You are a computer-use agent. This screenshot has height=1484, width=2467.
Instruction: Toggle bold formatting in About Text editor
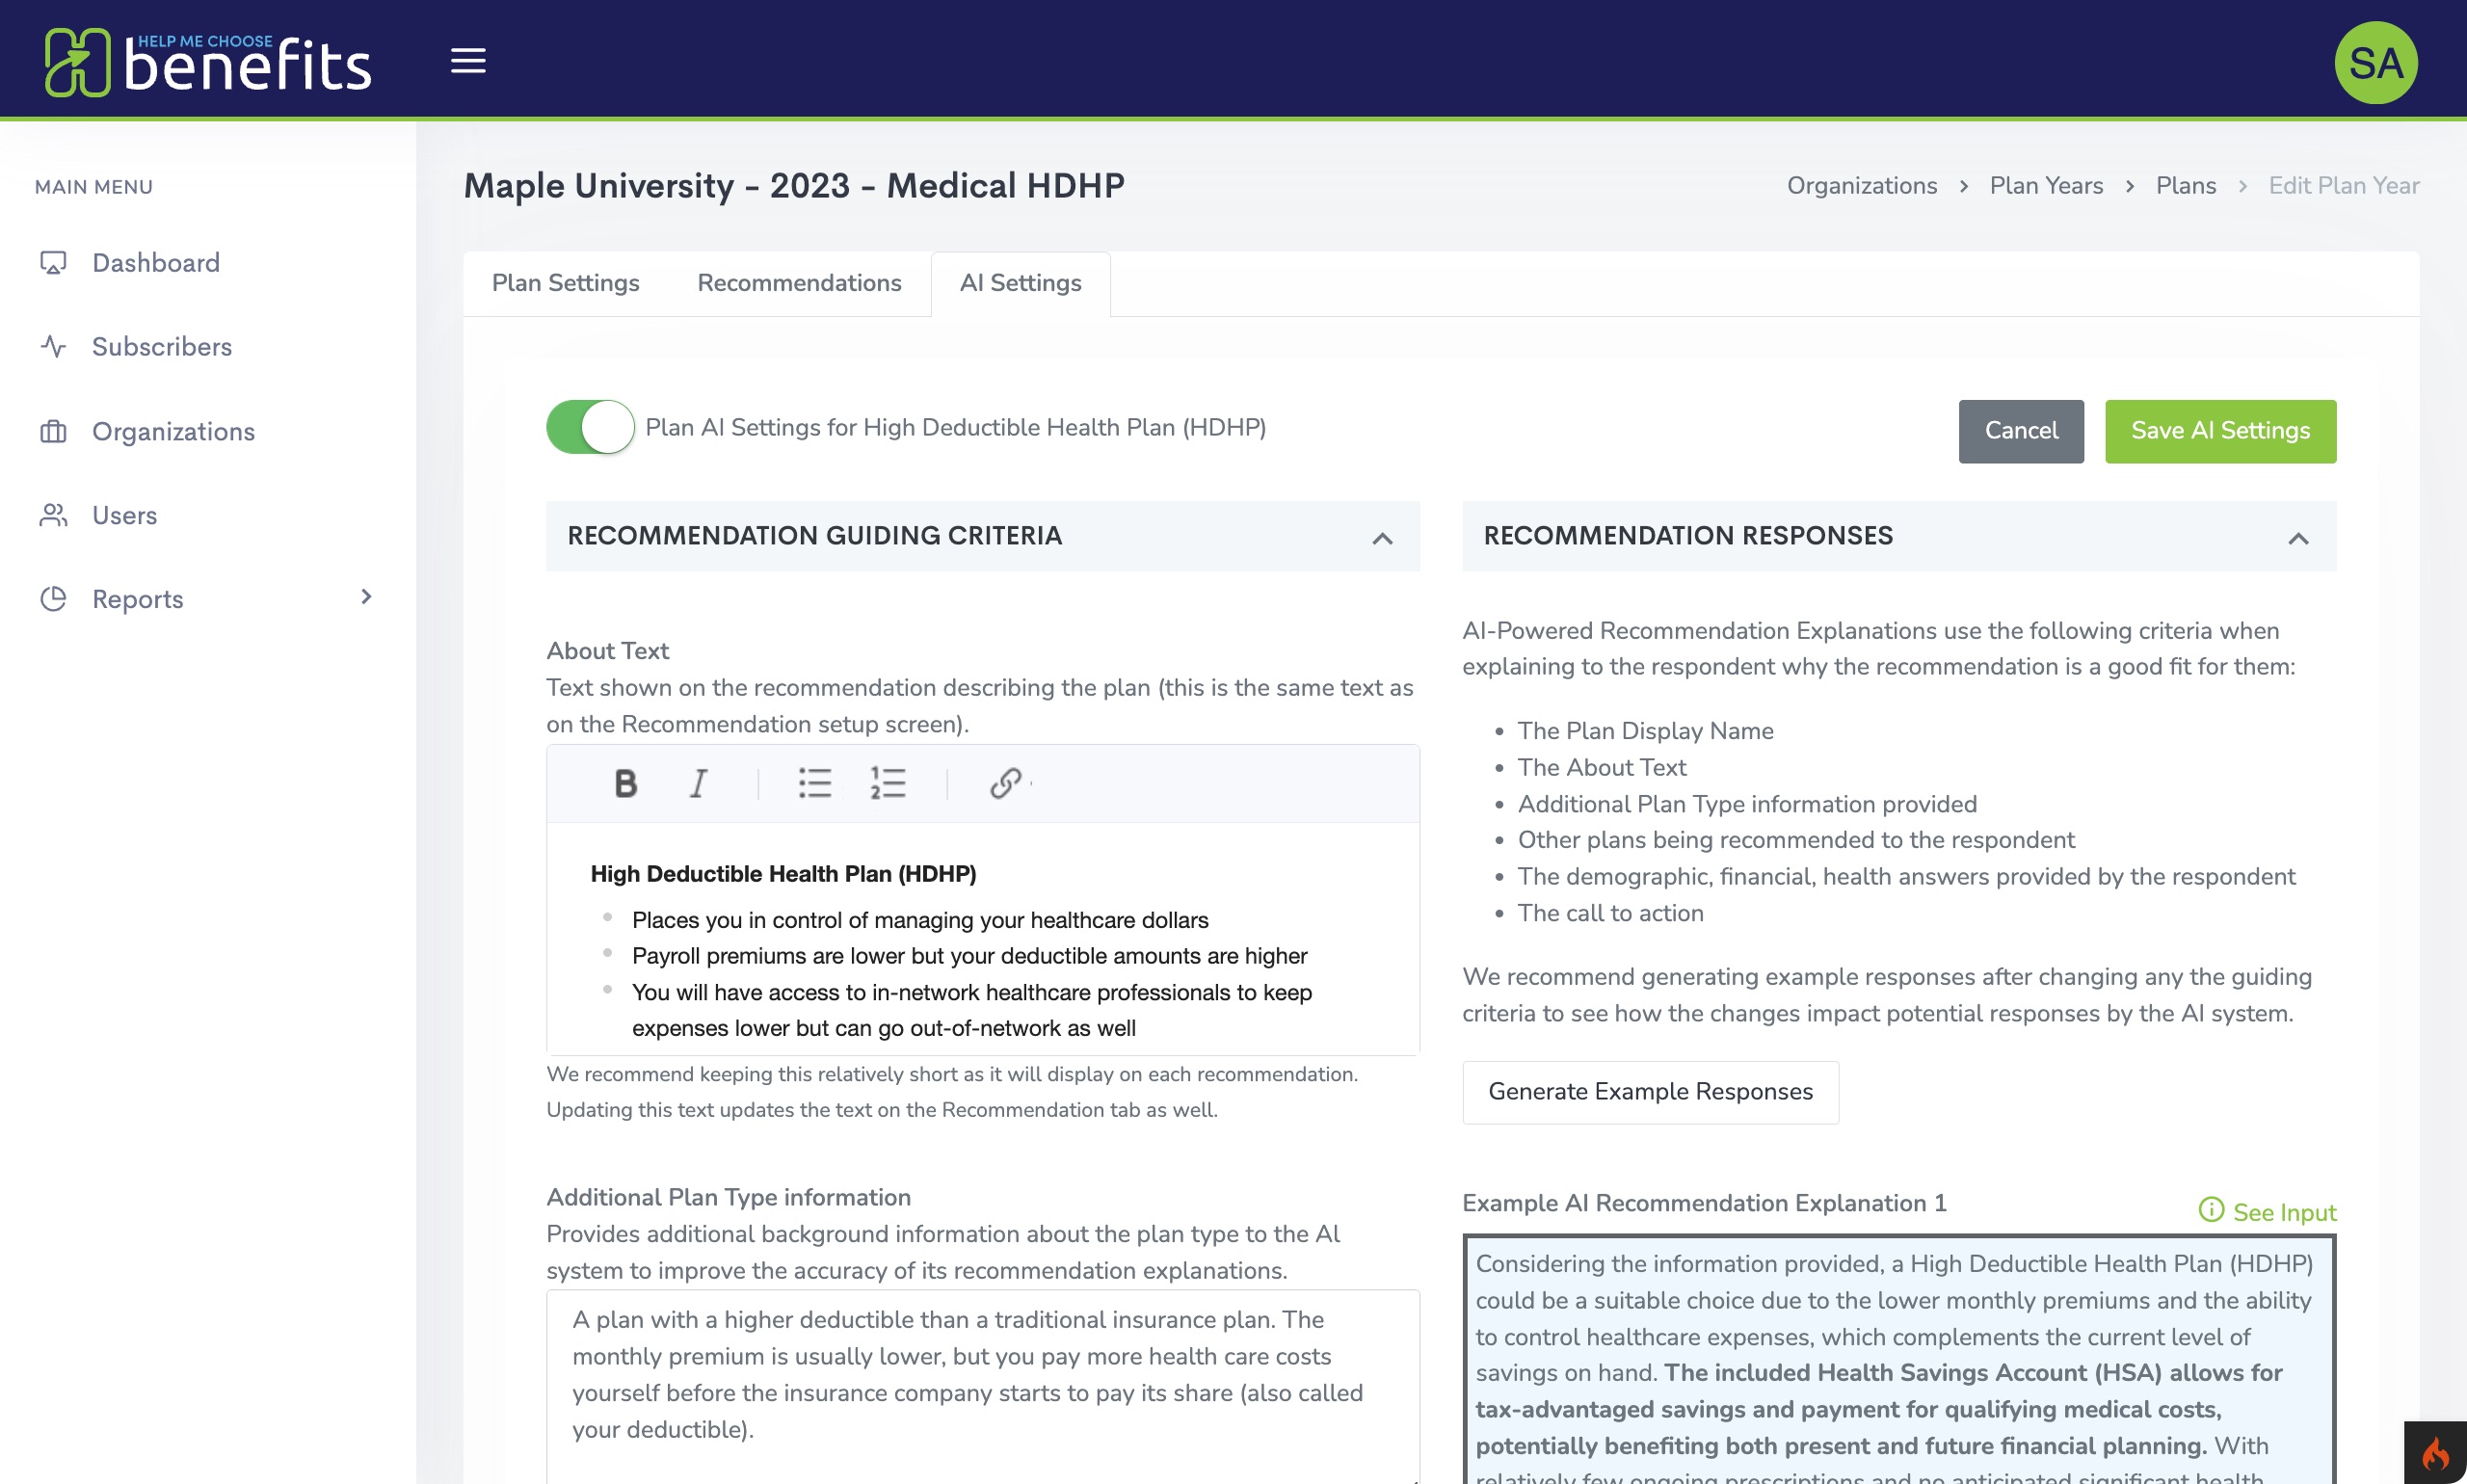626,783
